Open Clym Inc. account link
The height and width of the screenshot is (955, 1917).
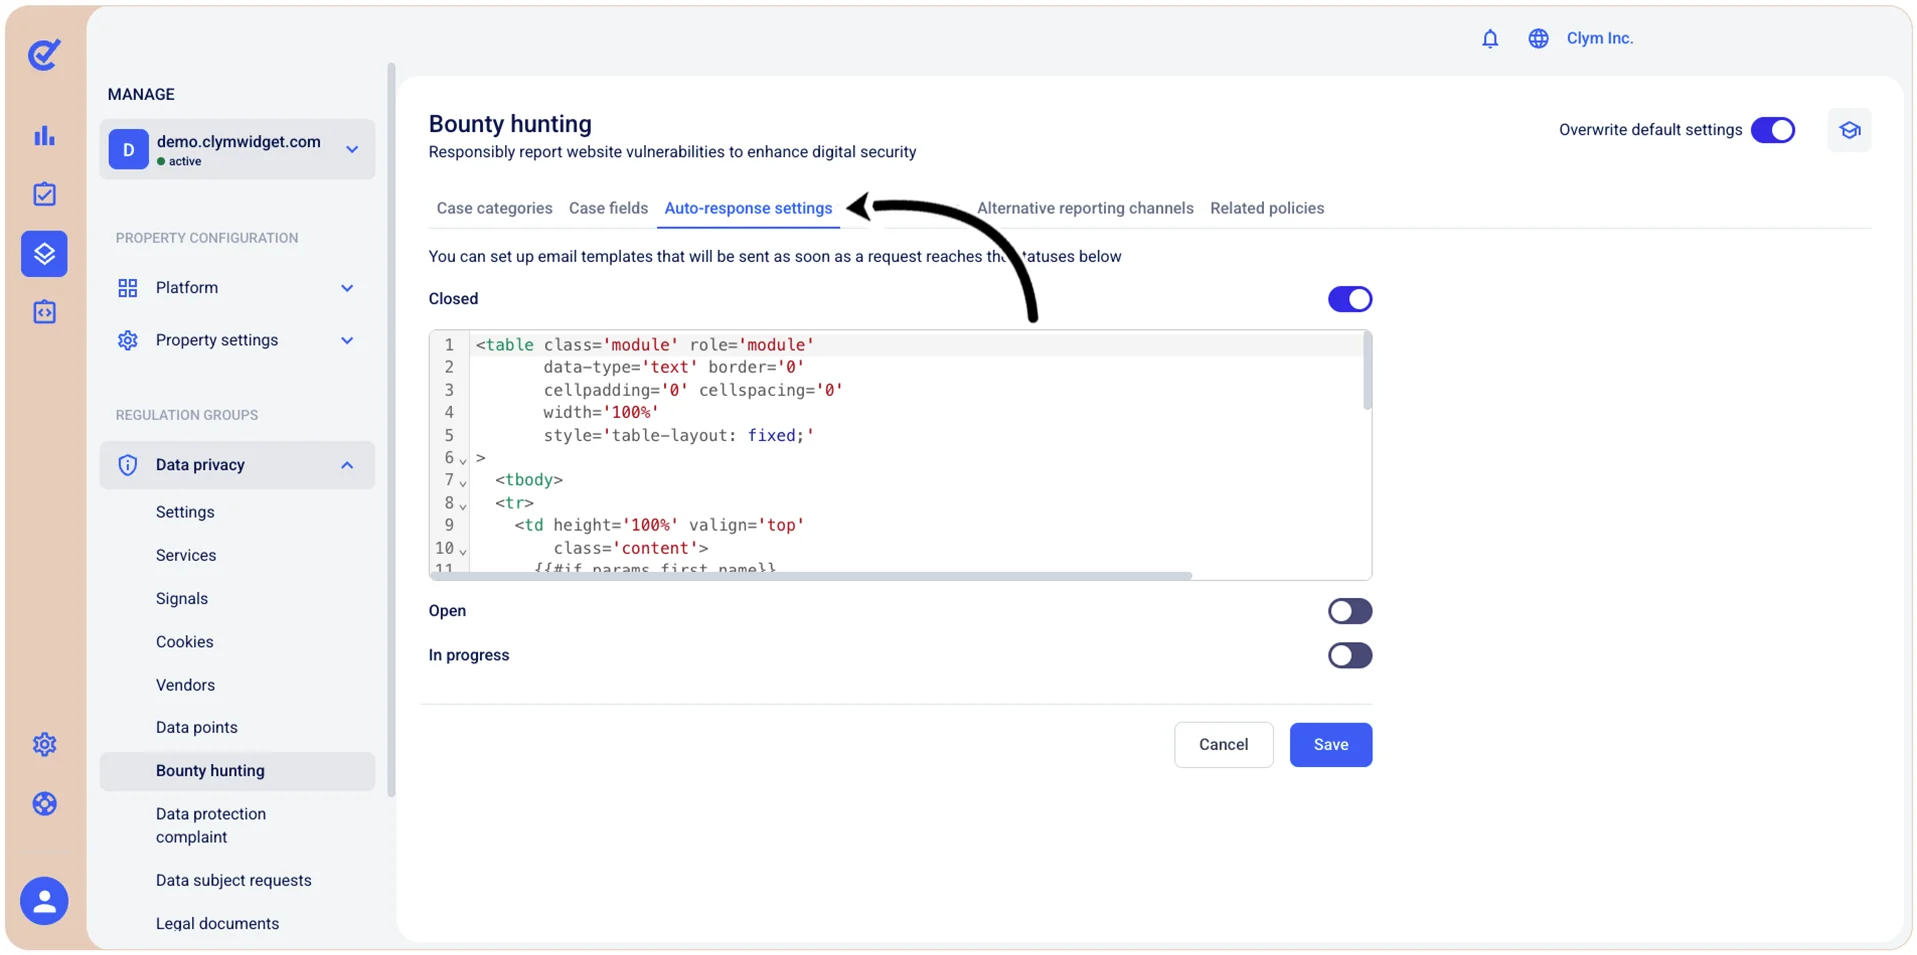click(x=1599, y=38)
